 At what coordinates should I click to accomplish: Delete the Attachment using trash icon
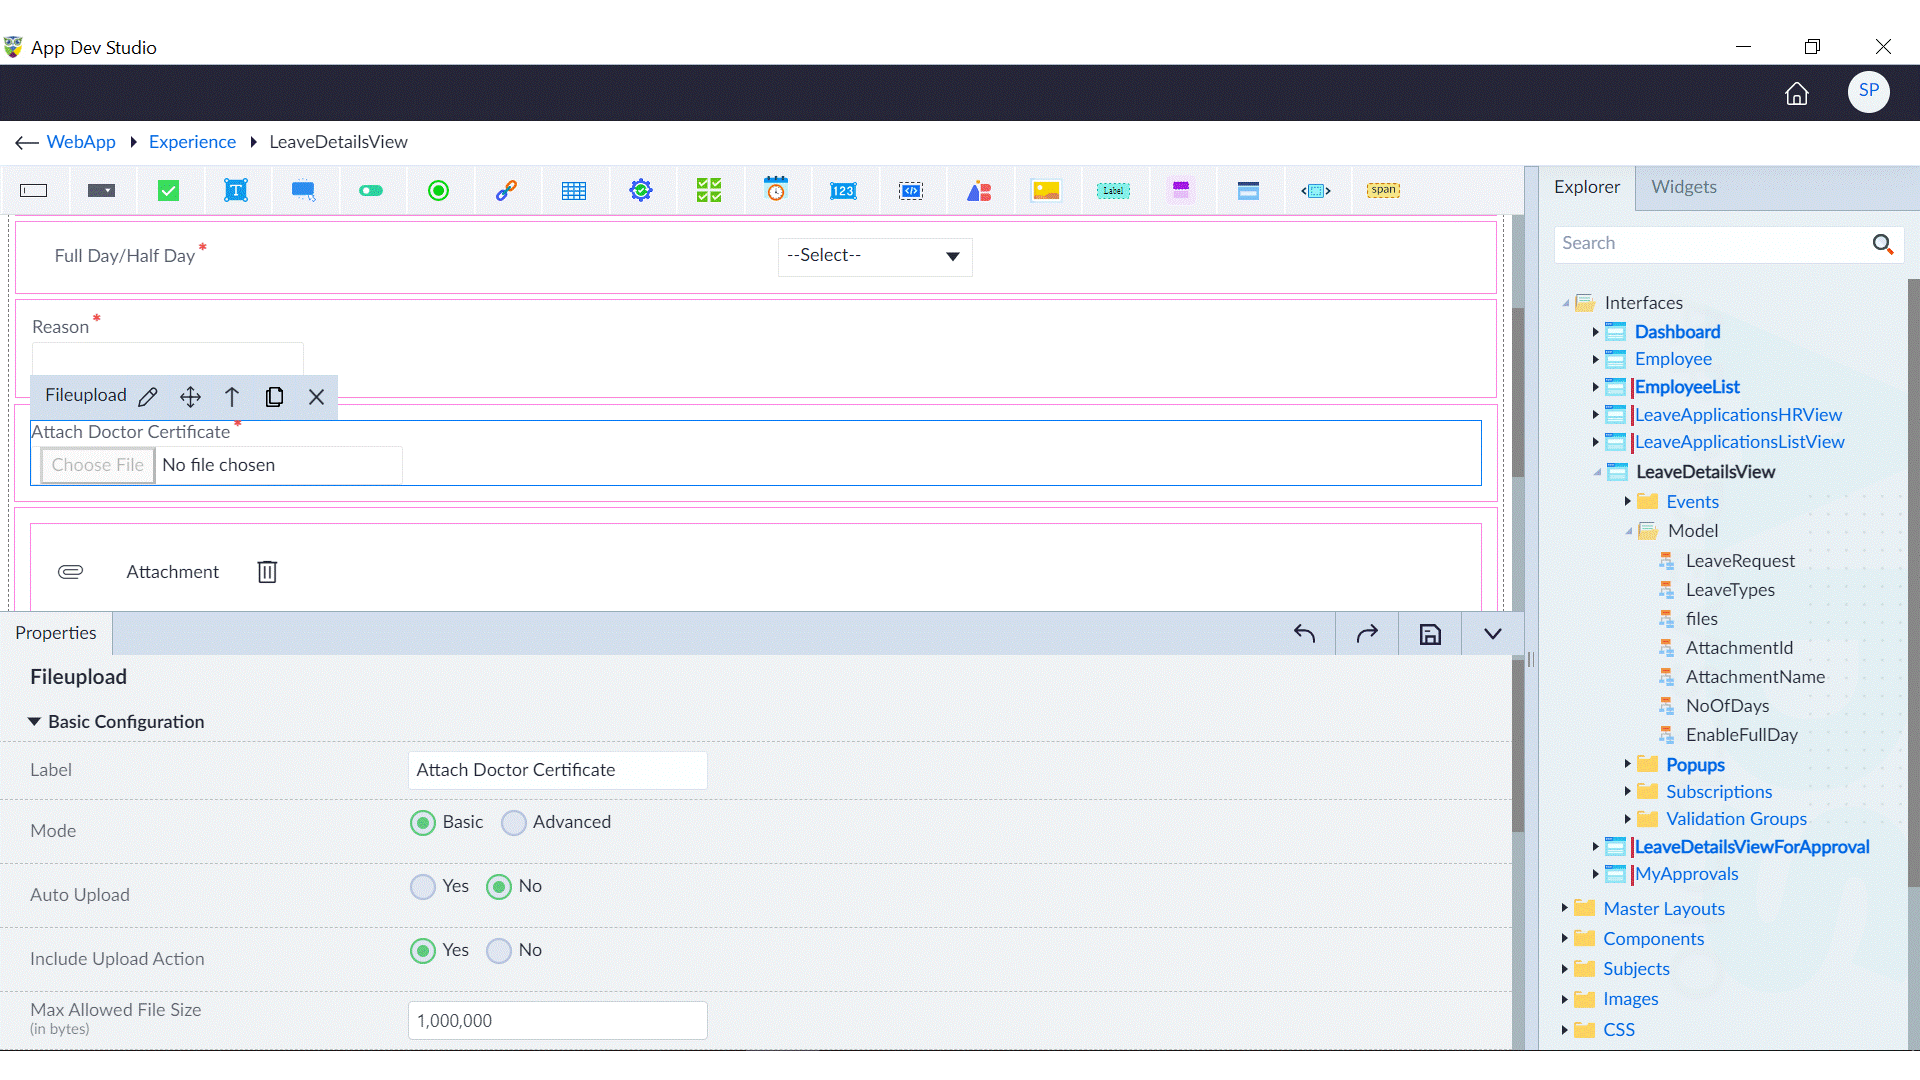tap(267, 572)
